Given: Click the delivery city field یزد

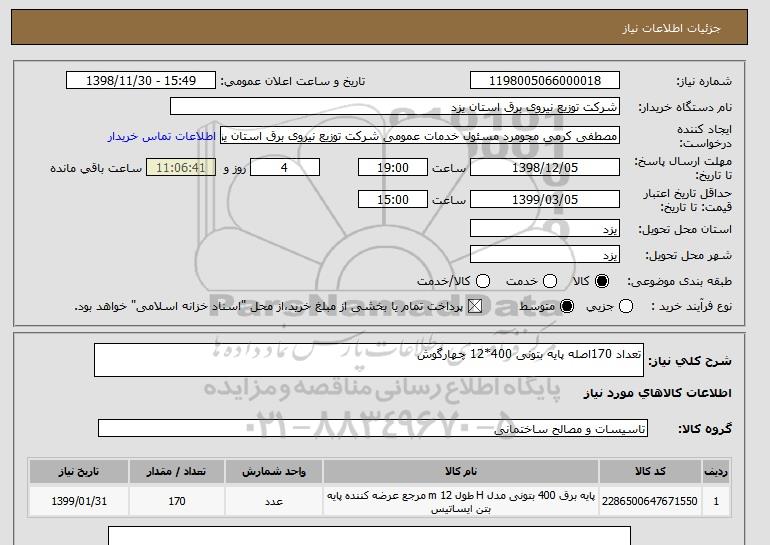Looking at the screenshot, I should [x=545, y=254].
